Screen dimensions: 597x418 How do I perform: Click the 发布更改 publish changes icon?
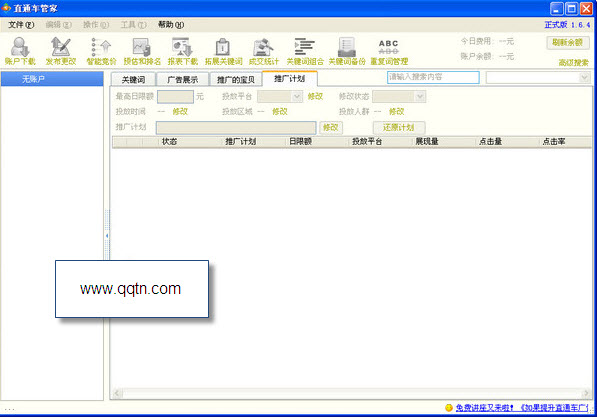point(61,51)
